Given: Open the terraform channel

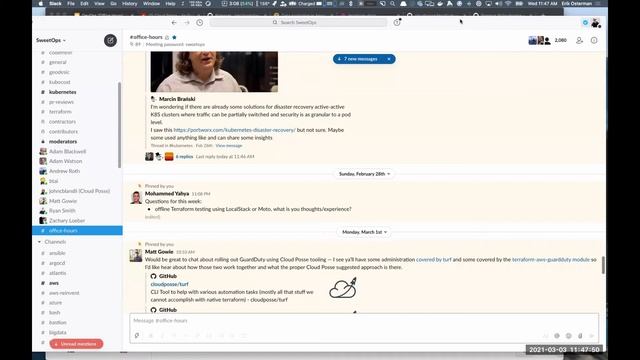Looking at the screenshot, I should point(60,112).
